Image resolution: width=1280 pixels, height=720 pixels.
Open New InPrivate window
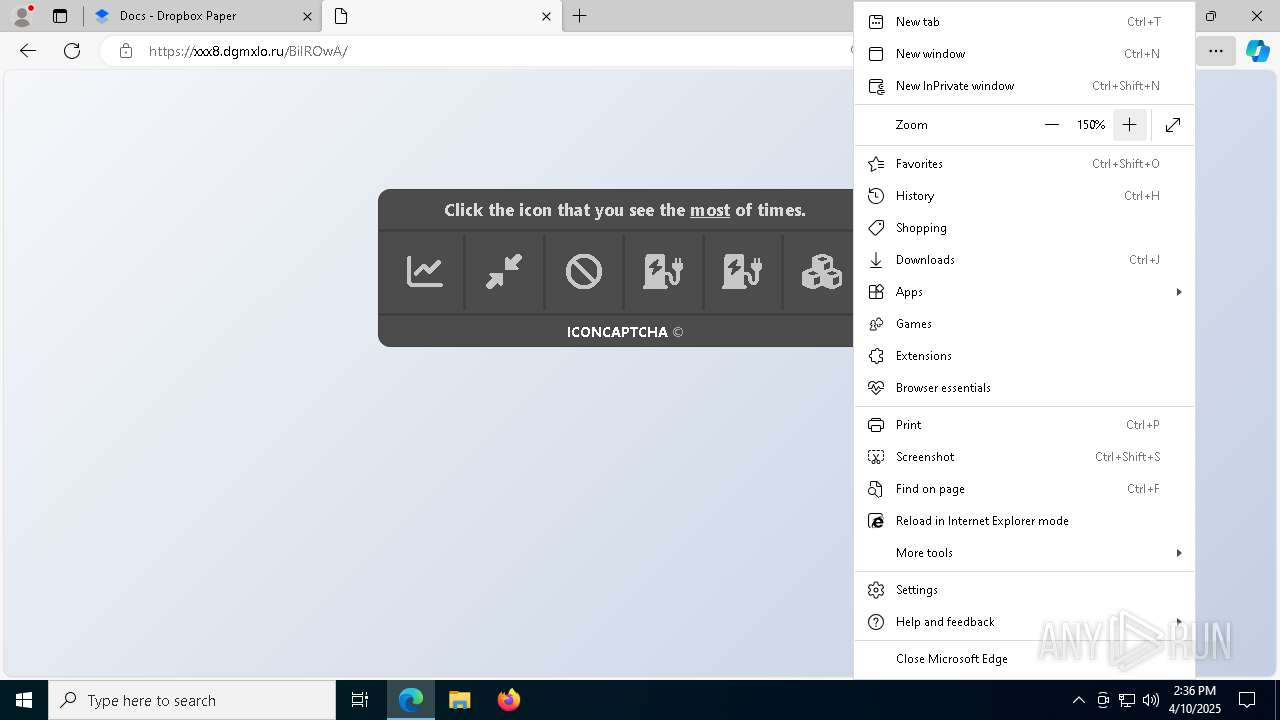pyautogui.click(x=1024, y=86)
